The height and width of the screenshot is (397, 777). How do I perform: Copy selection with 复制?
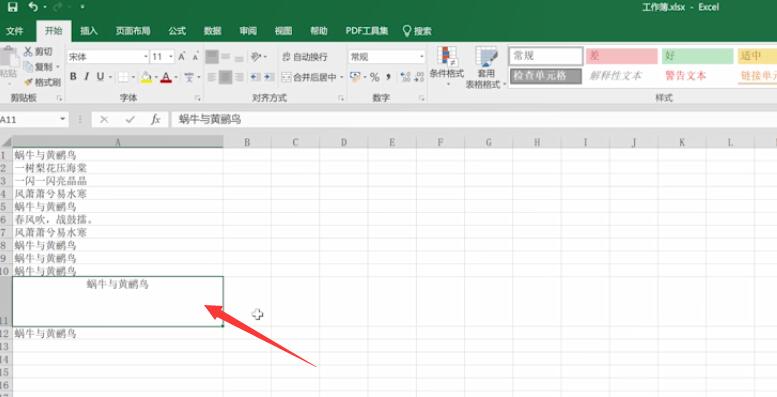39,66
